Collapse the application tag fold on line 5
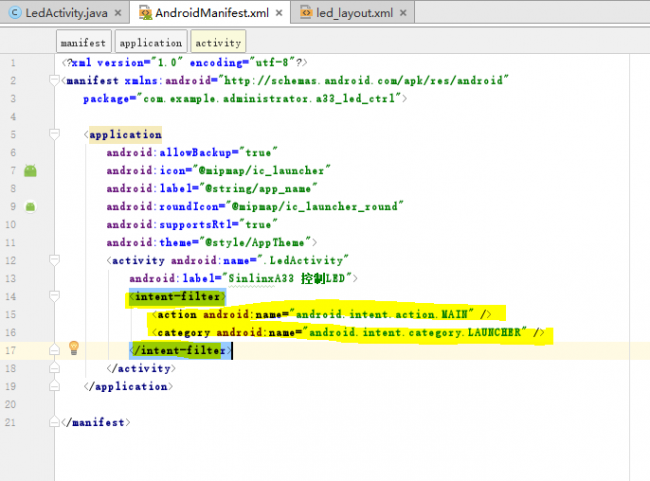The image size is (650, 481). click(54, 134)
